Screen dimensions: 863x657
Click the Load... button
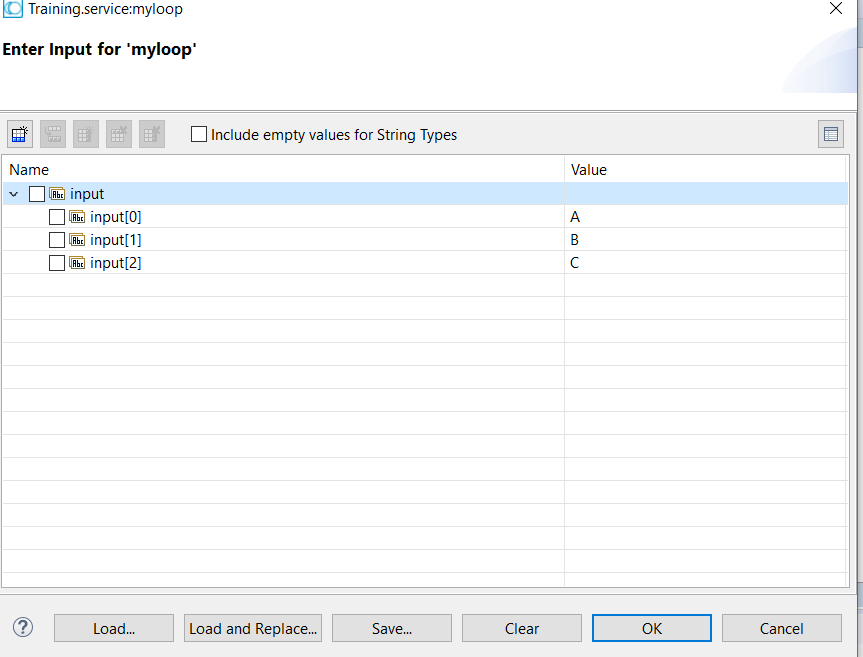tap(114, 628)
